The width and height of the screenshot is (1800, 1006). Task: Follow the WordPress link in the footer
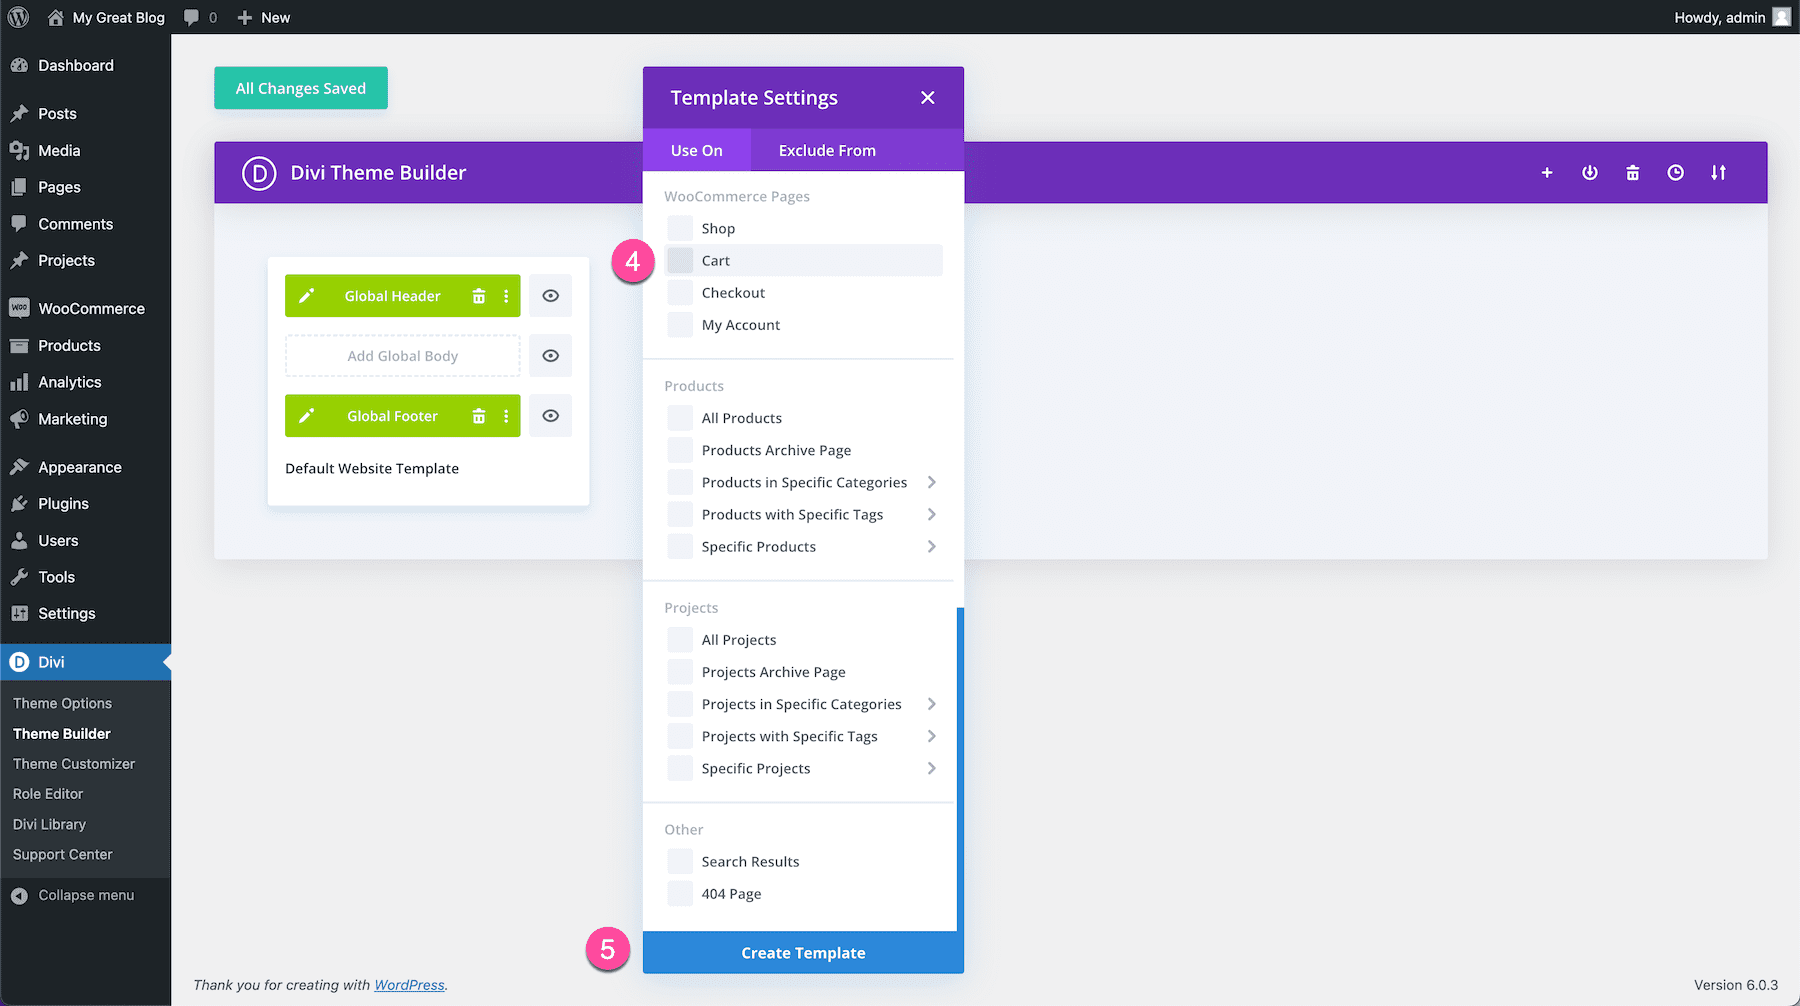pyautogui.click(x=409, y=985)
